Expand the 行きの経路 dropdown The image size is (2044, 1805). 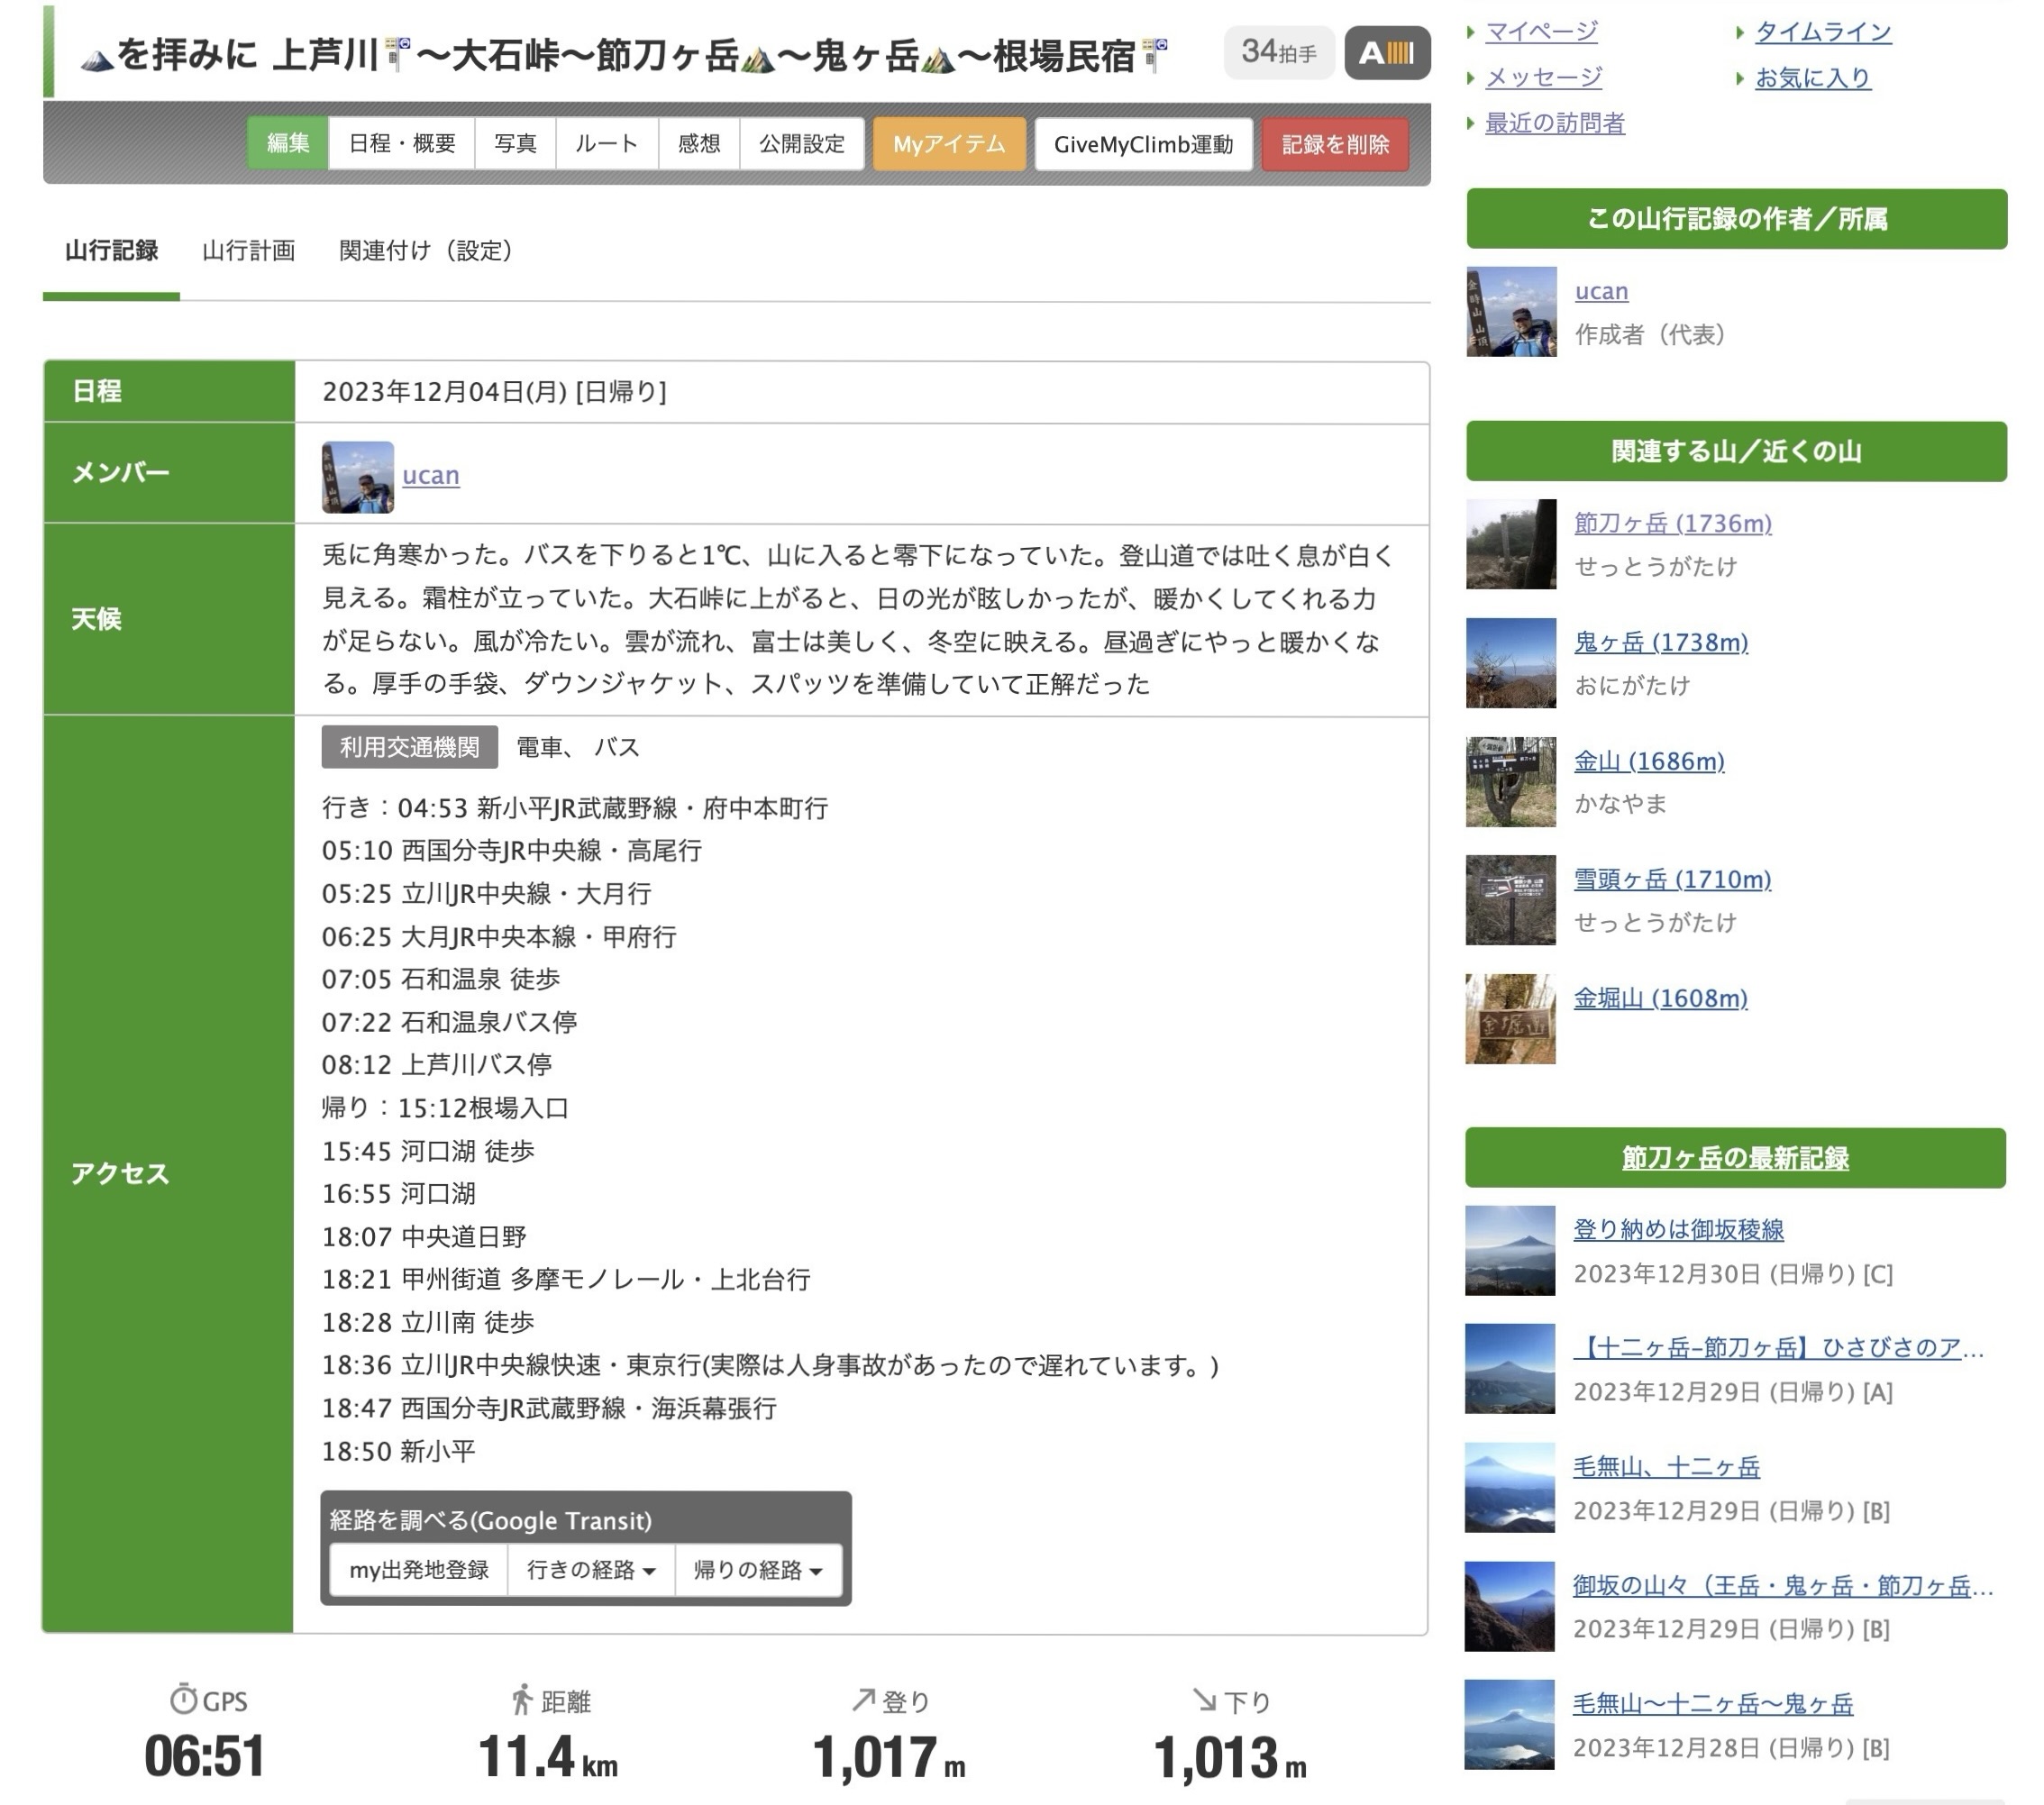591,1570
